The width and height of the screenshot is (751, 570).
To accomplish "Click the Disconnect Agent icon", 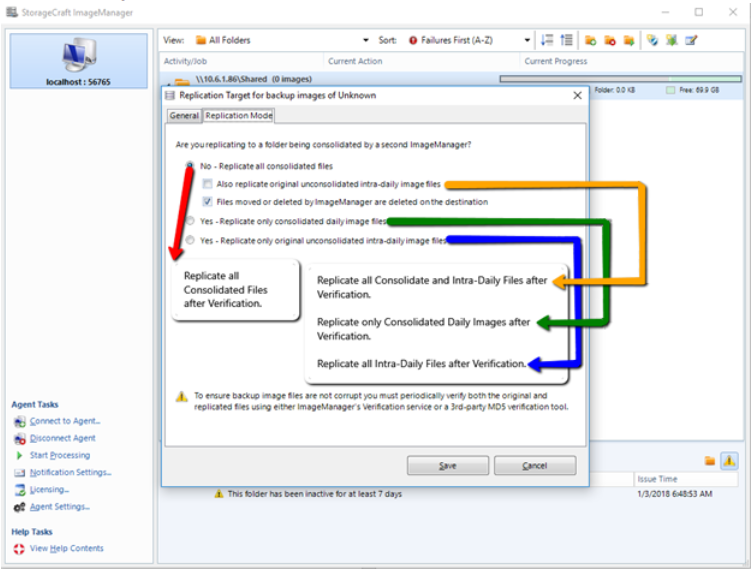I will (x=20, y=438).
